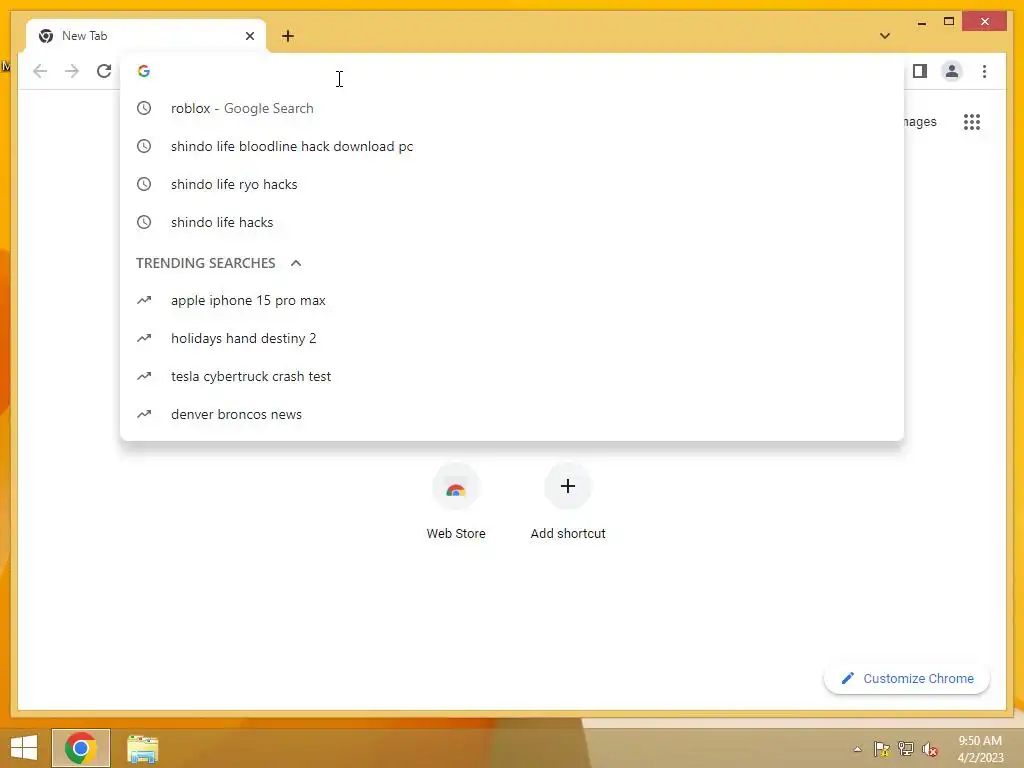Screen dimensions: 1024x768
Task: Open the Action Center flag icon
Action: [x=882, y=749]
